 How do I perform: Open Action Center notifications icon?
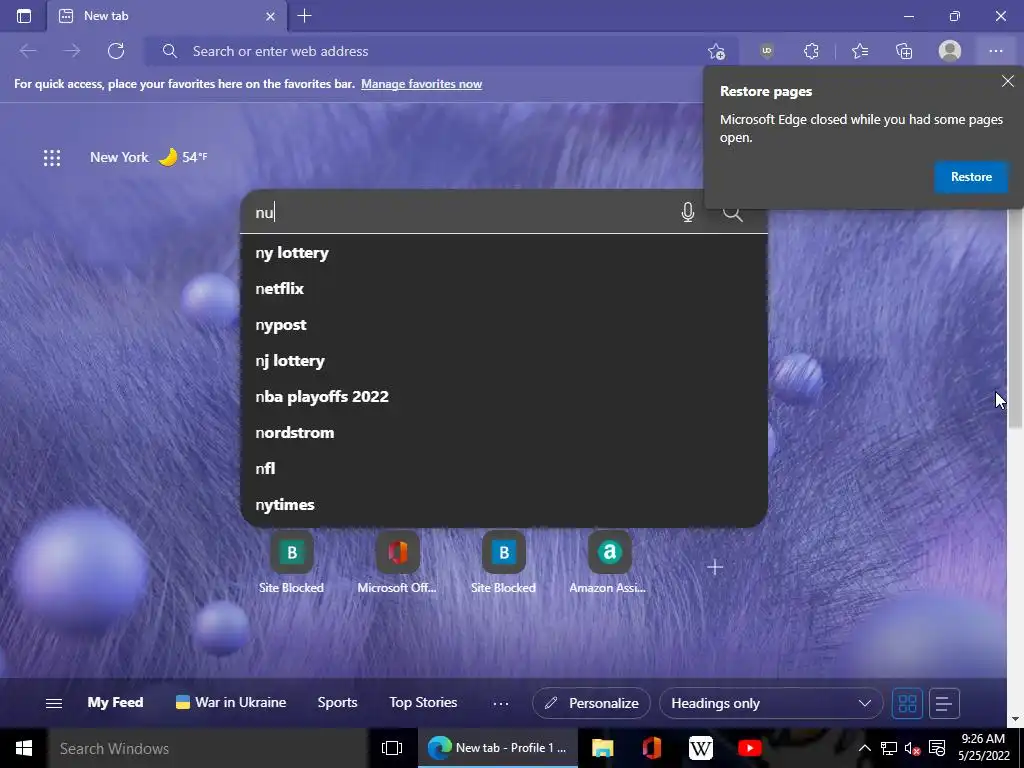(937, 748)
